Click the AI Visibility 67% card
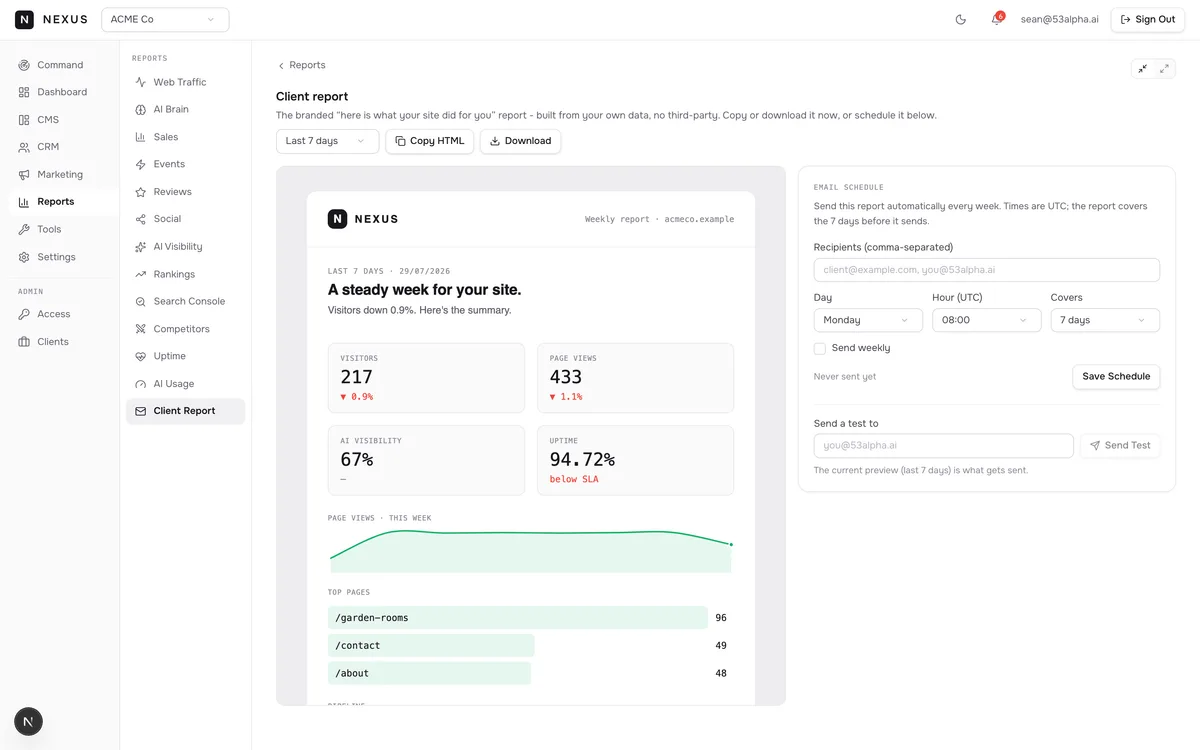The height and width of the screenshot is (750, 1200). pyautogui.click(x=426, y=460)
